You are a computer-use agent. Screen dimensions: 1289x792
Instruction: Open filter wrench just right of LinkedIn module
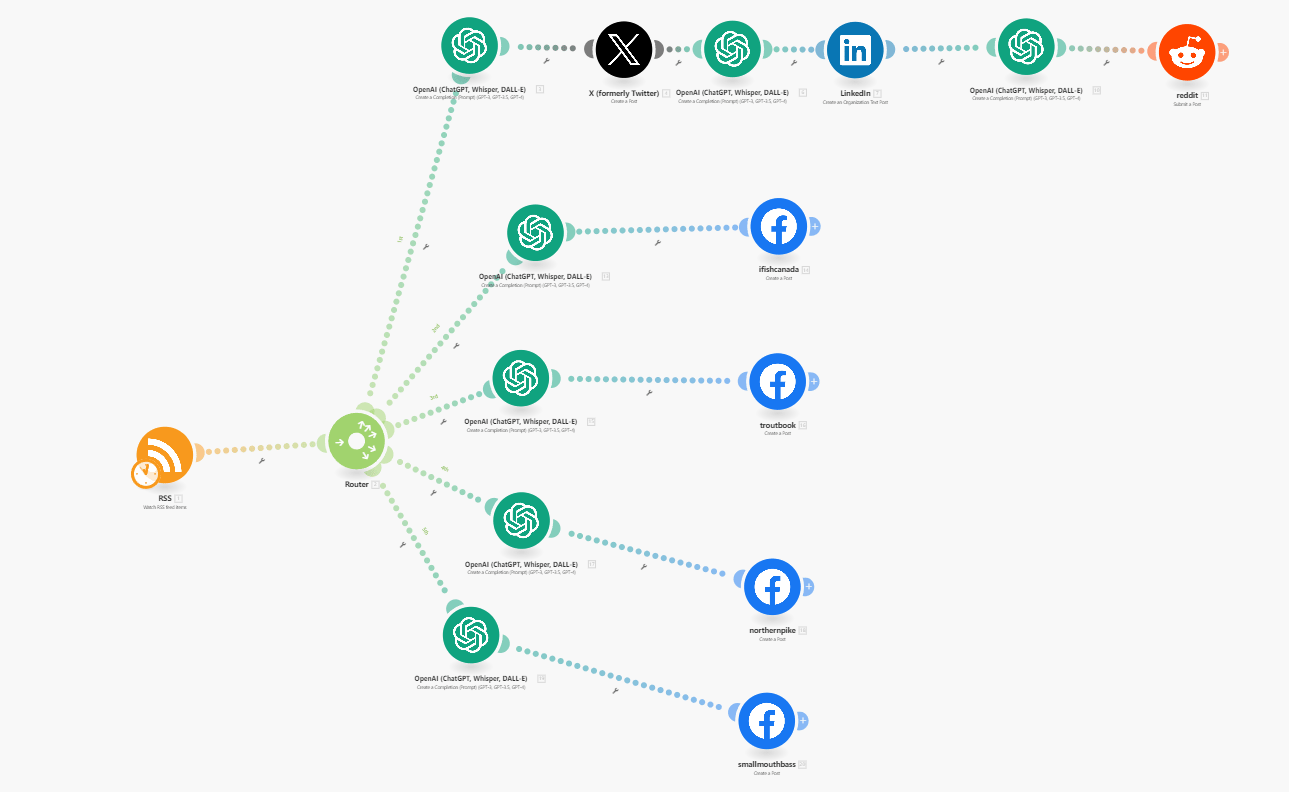click(x=941, y=61)
